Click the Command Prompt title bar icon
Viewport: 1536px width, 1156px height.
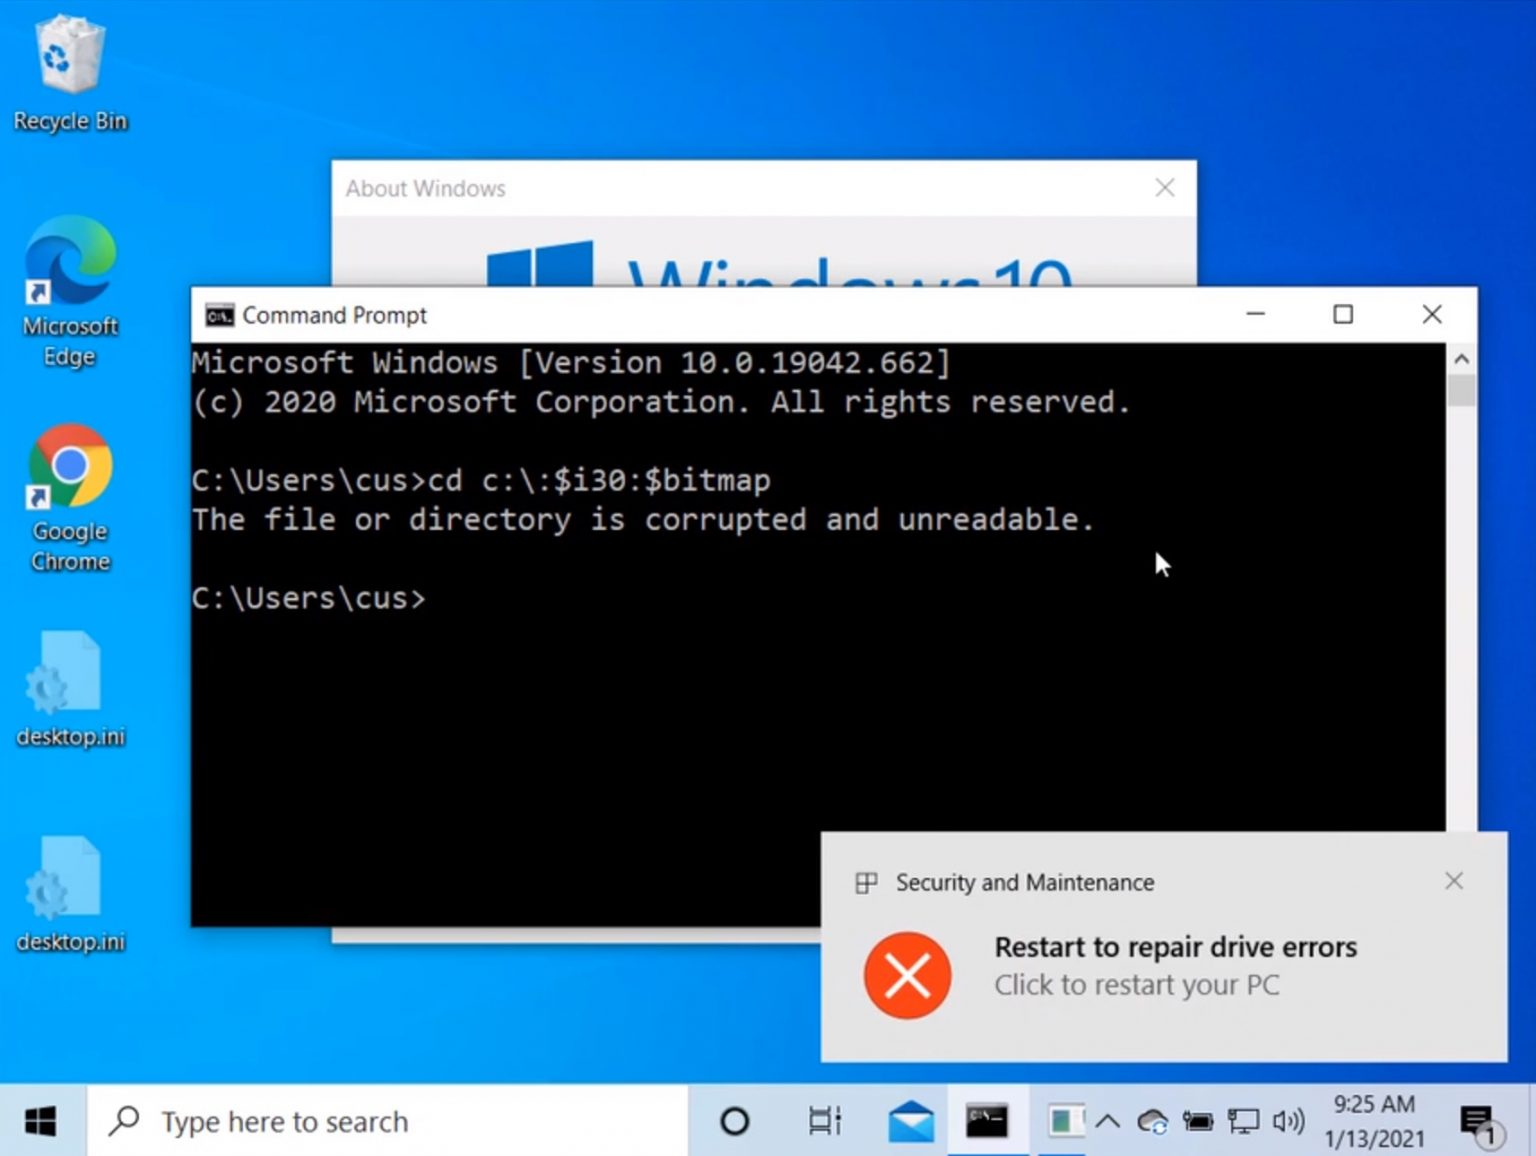pyautogui.click(x=219, y=316)
